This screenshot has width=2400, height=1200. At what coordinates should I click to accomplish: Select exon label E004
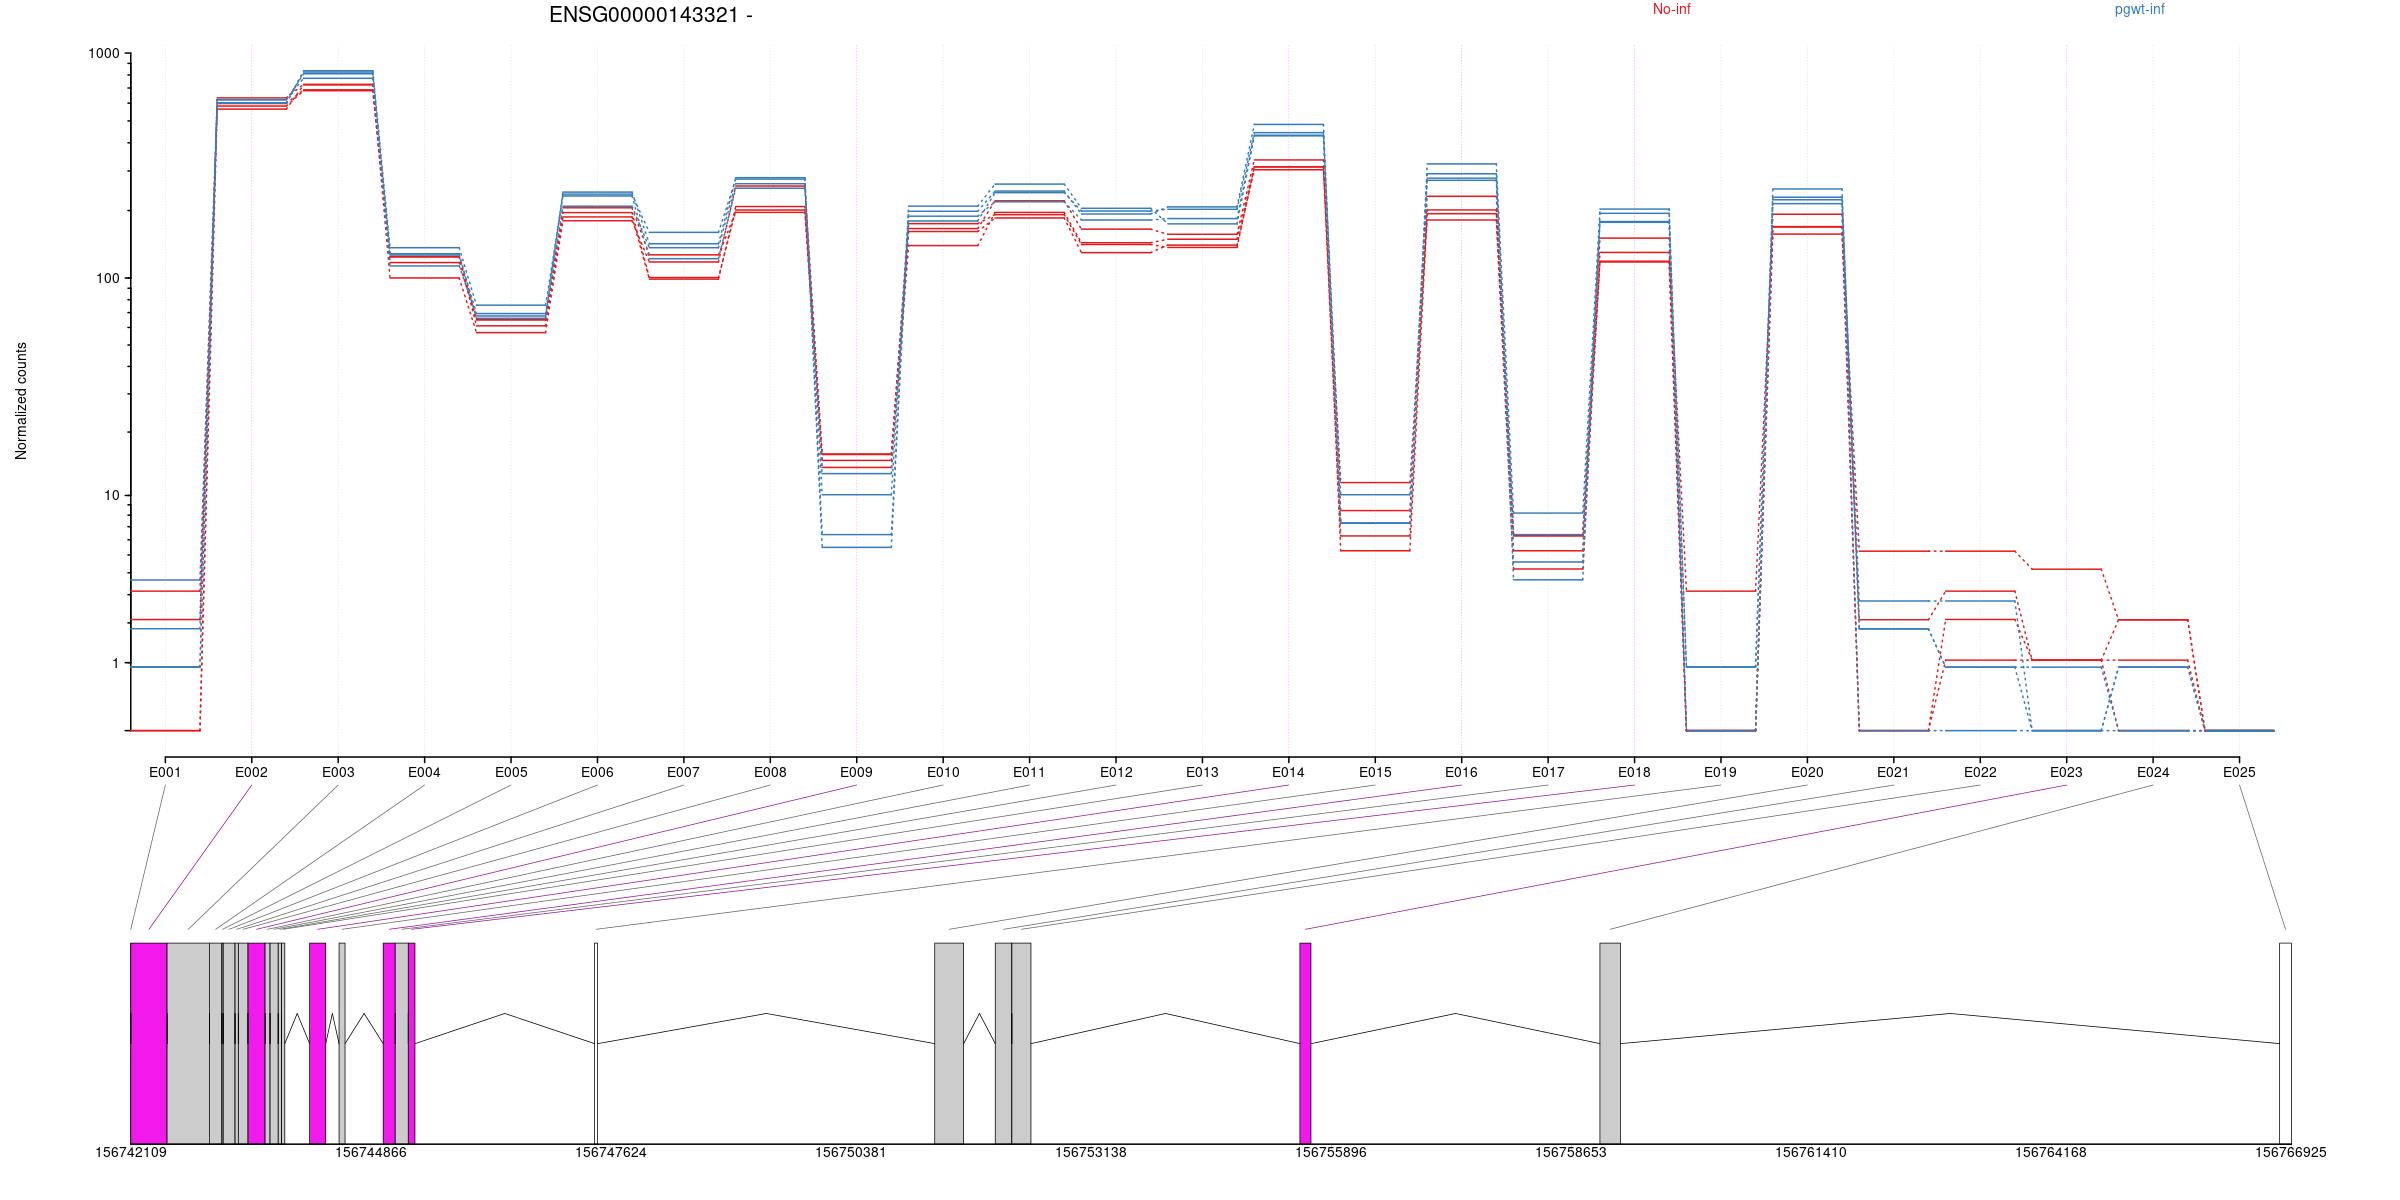[424, 772]
